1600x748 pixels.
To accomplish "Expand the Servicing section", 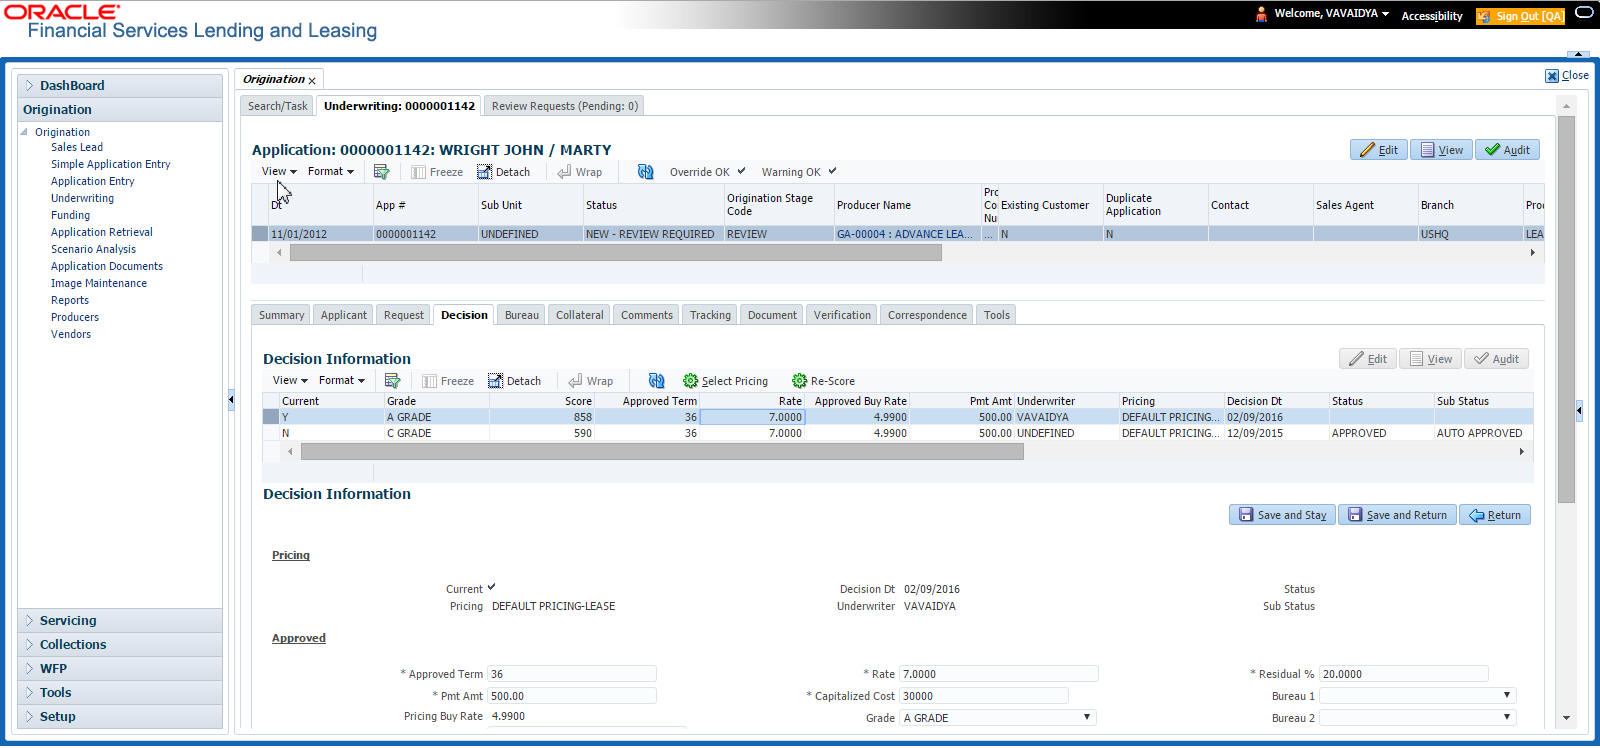I will [x=120, y=621].
